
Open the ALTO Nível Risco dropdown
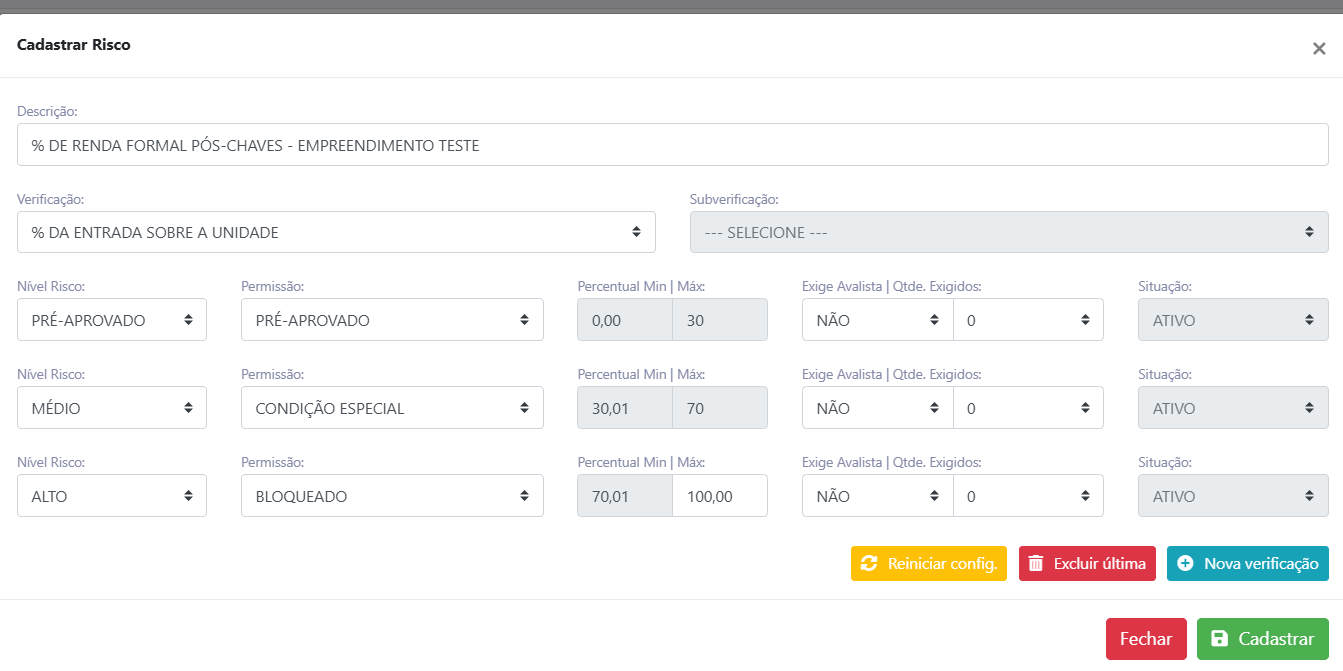(x=112, y=496)
